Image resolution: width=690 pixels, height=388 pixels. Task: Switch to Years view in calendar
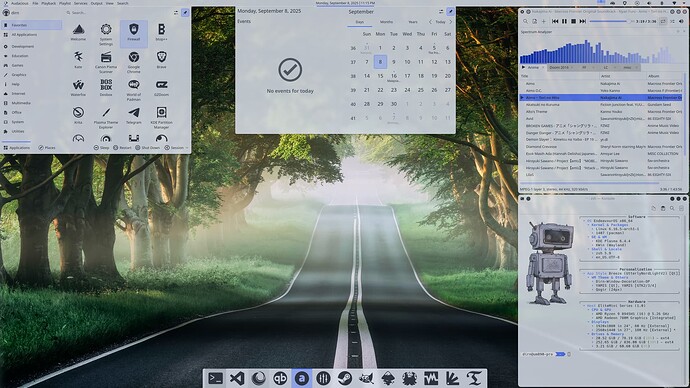(x=413, y=22)
